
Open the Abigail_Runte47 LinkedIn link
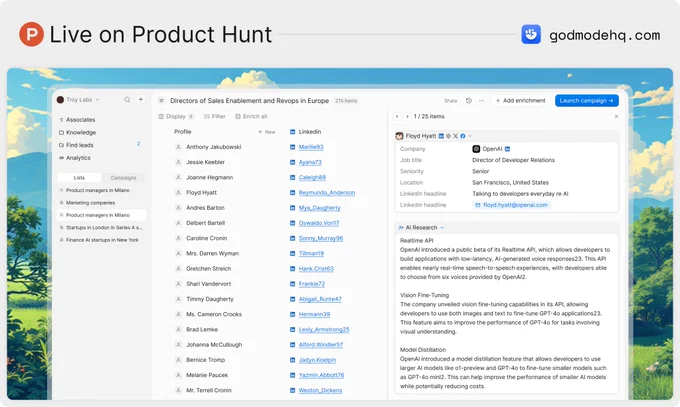click(320, 299)
